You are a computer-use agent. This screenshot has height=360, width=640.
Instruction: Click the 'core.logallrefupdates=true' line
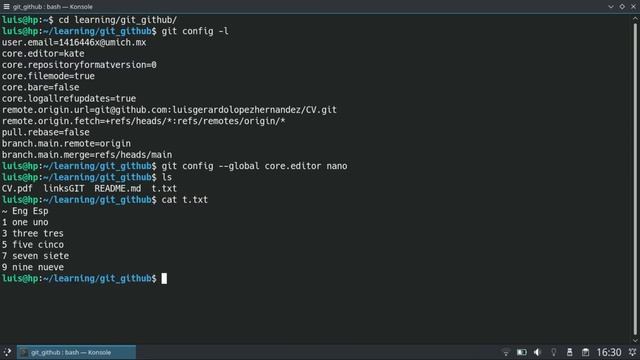tap(69, 98)
